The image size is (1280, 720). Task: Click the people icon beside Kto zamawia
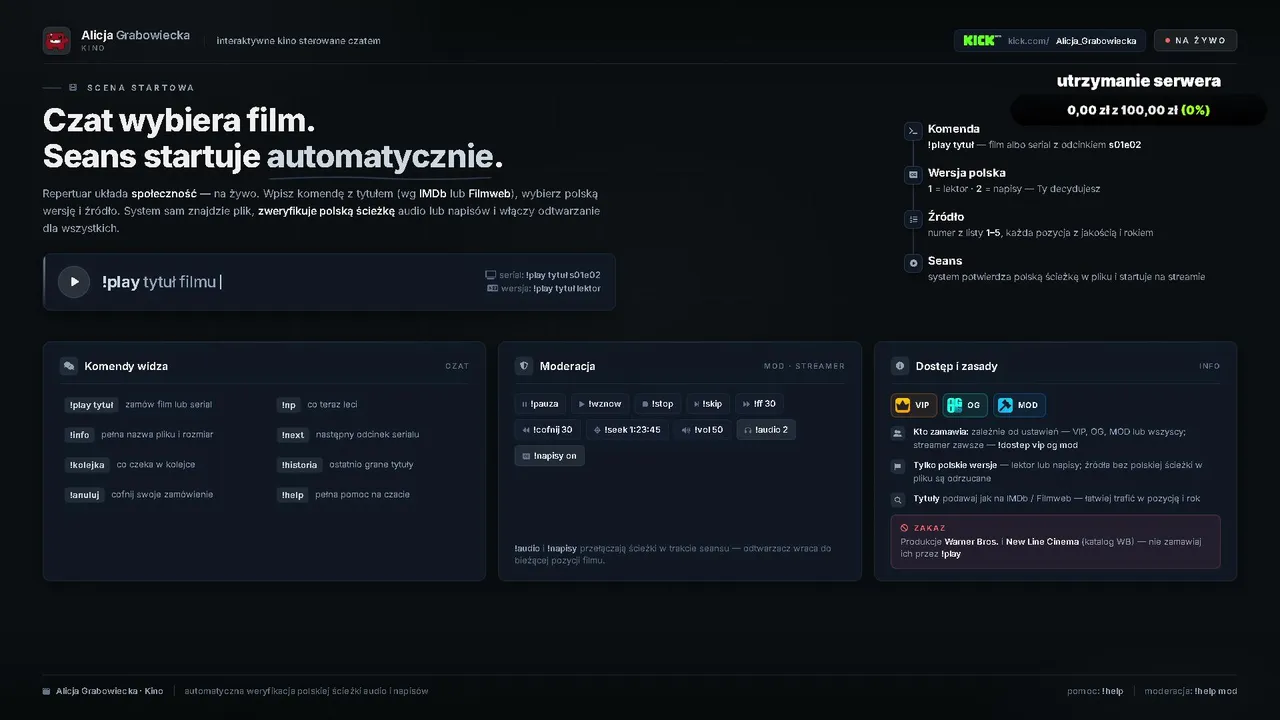(897, 433)
